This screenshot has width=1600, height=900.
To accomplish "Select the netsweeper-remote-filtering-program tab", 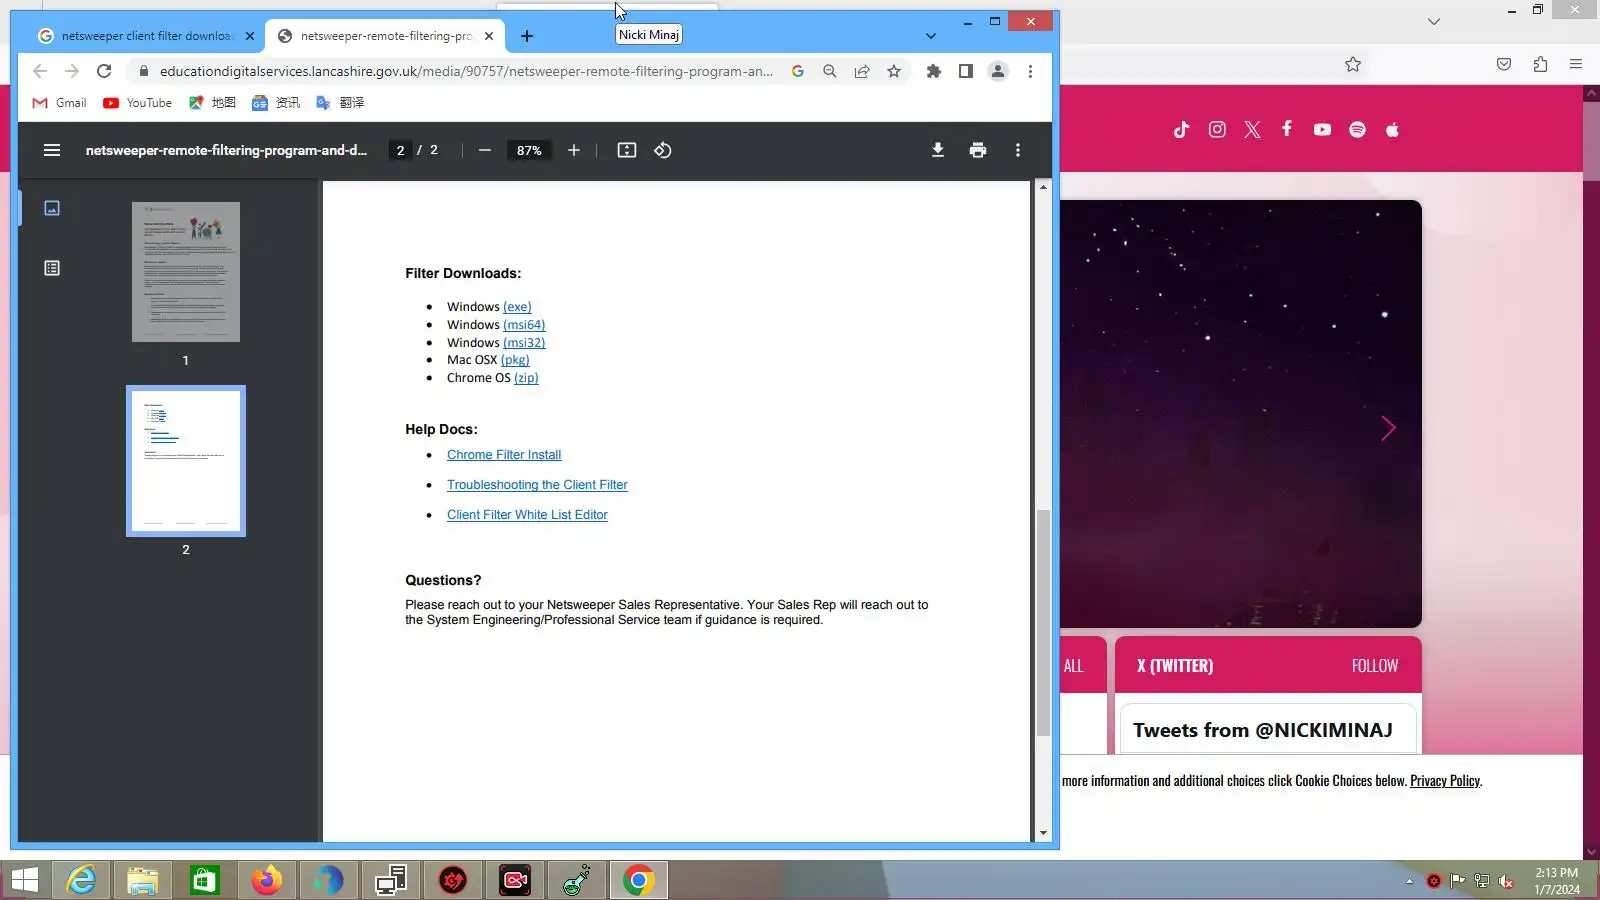I will click(x=385, y=36).
